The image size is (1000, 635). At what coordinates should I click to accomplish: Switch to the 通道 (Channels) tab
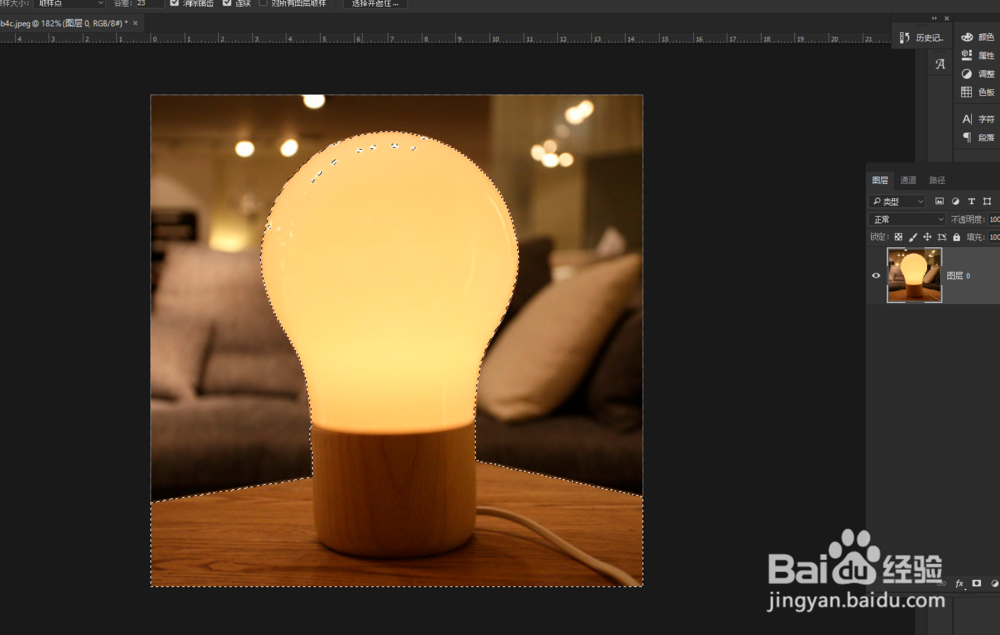pos(908,179)
